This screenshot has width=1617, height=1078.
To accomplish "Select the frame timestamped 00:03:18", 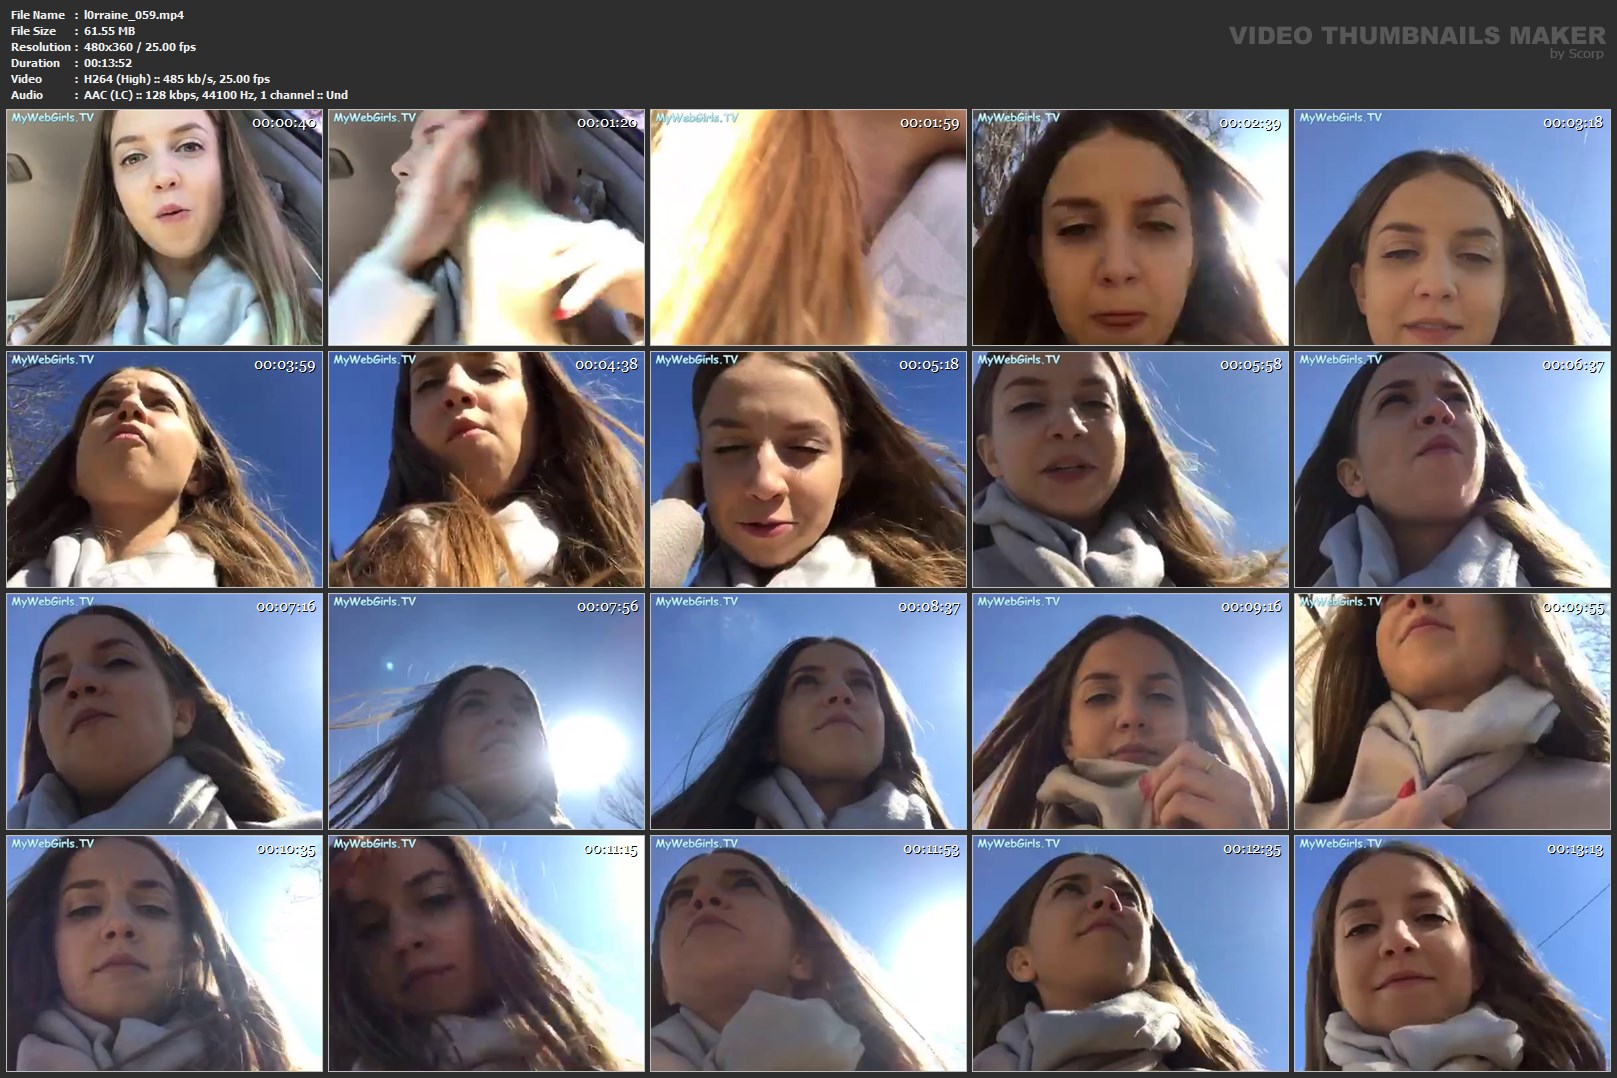I will click(1452, 228).
